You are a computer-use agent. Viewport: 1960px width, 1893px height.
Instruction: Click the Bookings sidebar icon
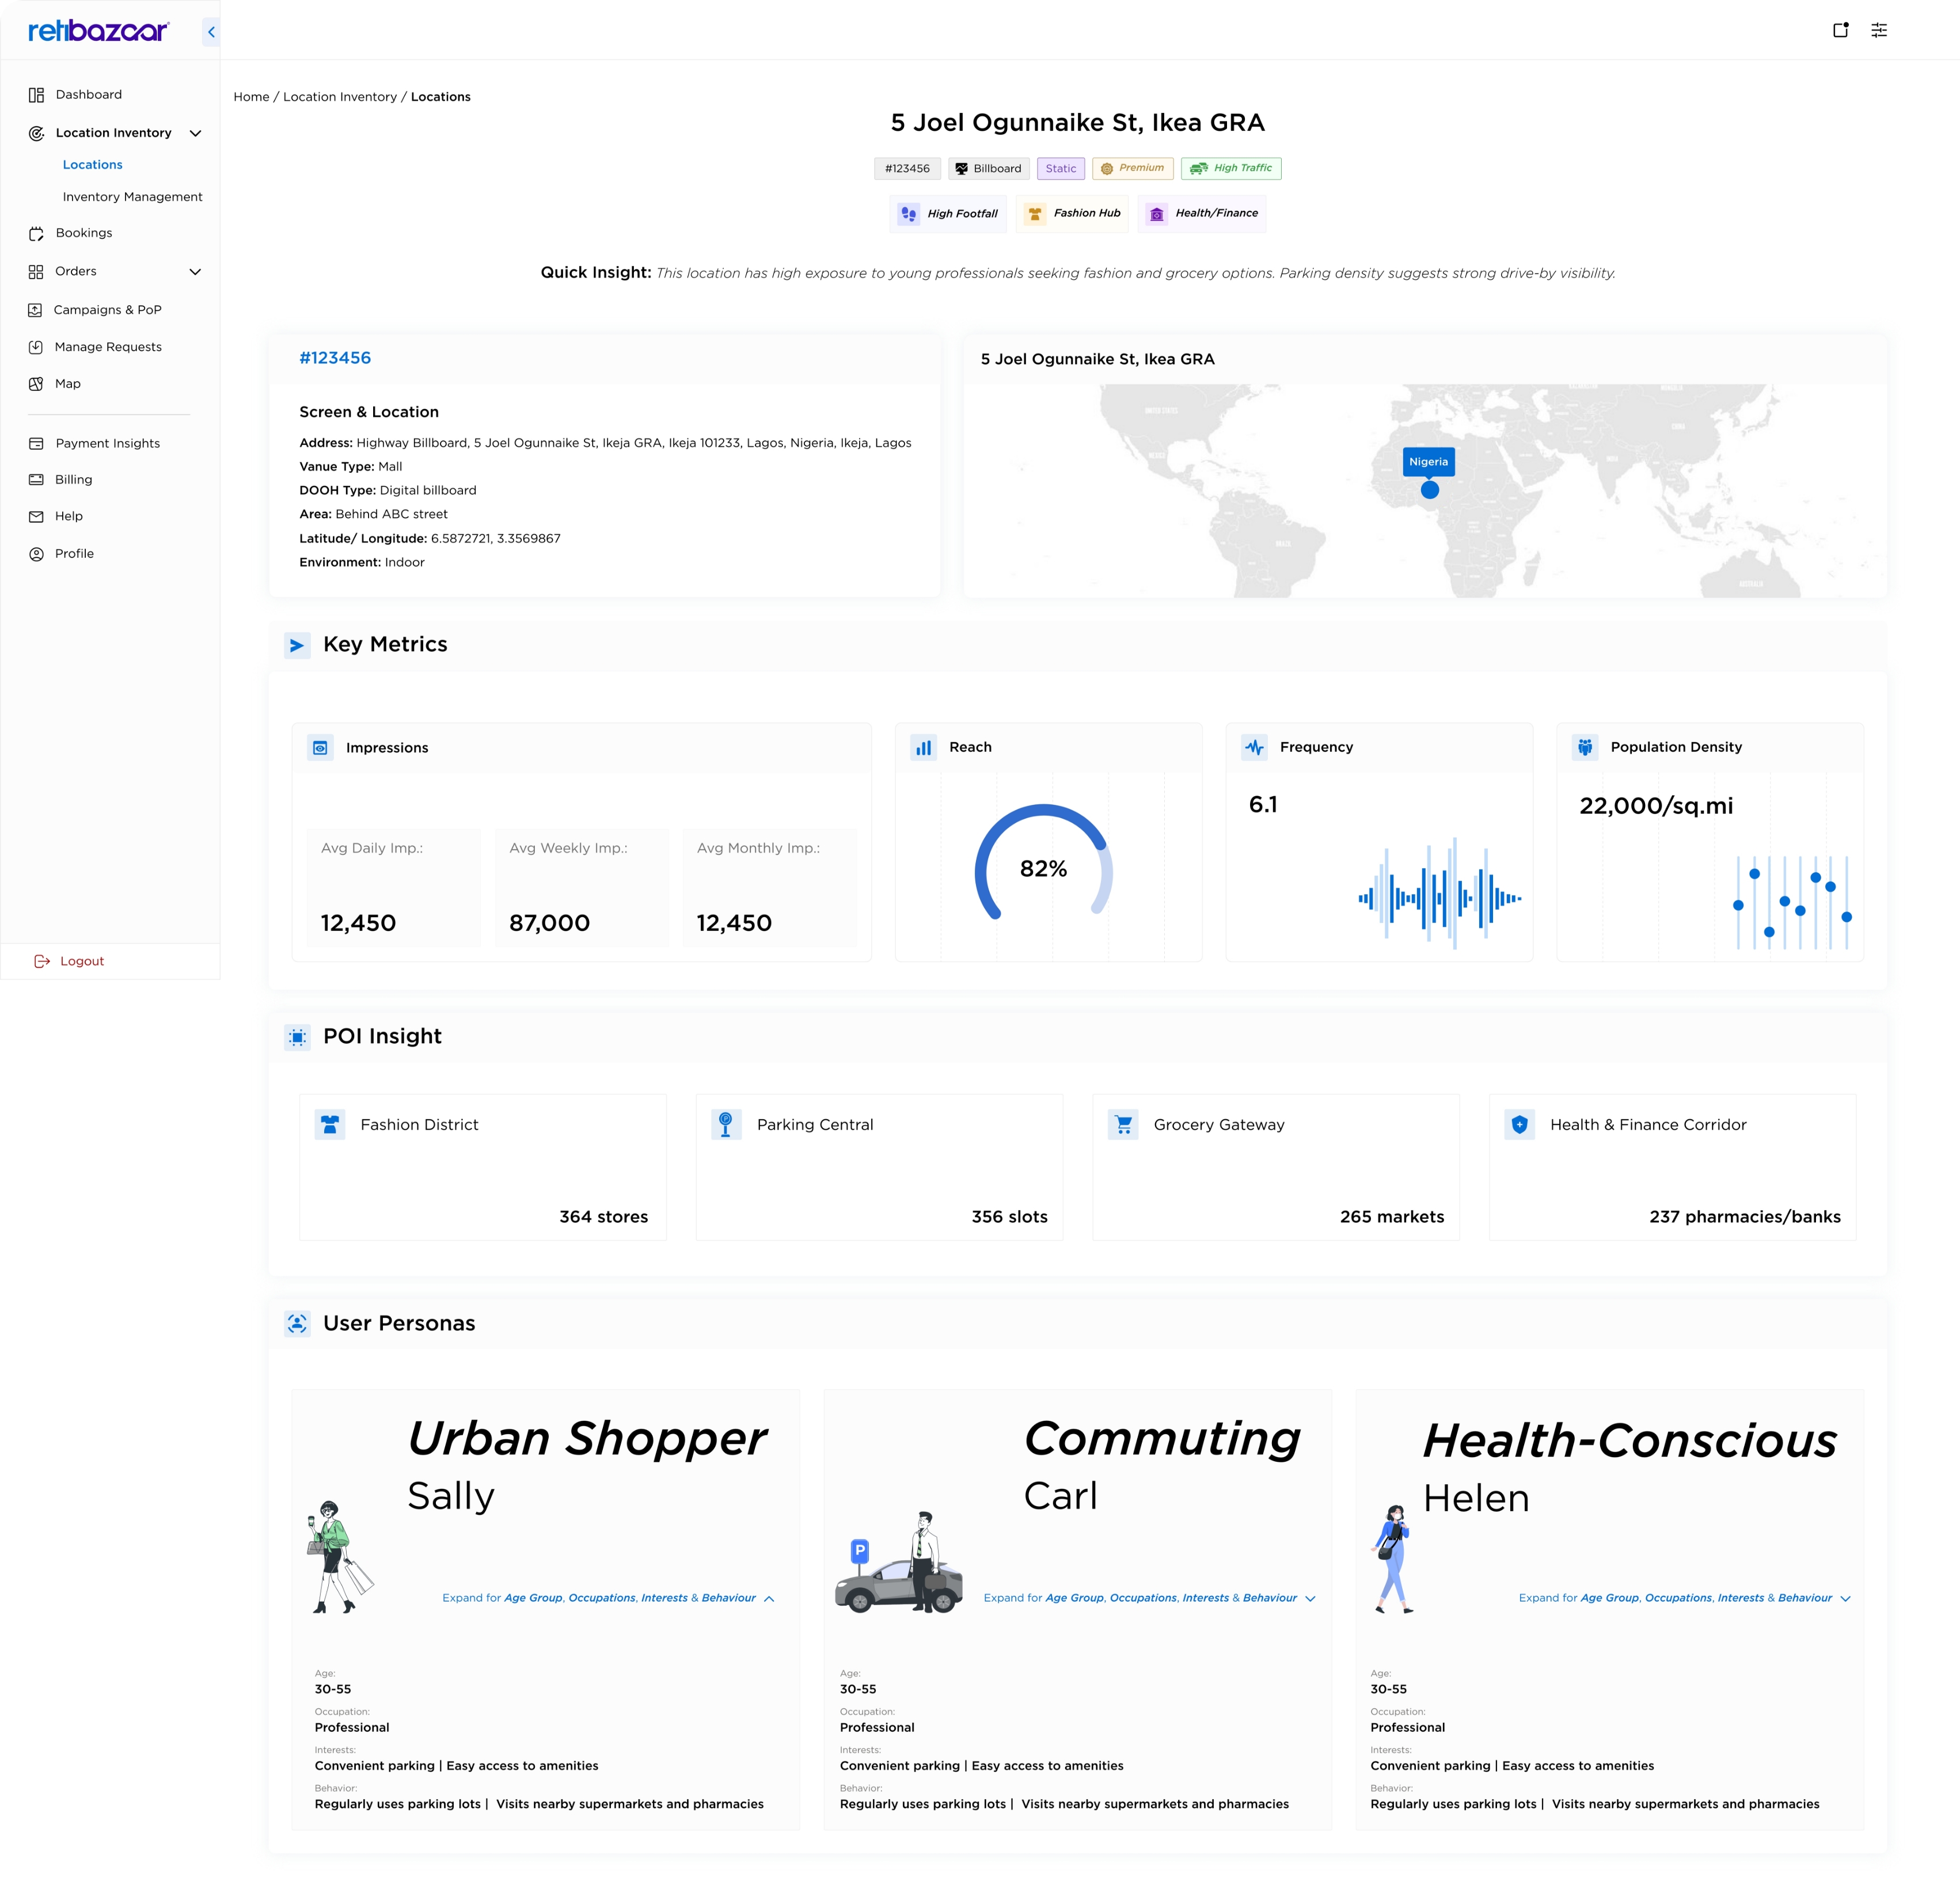tap(36, 233)
